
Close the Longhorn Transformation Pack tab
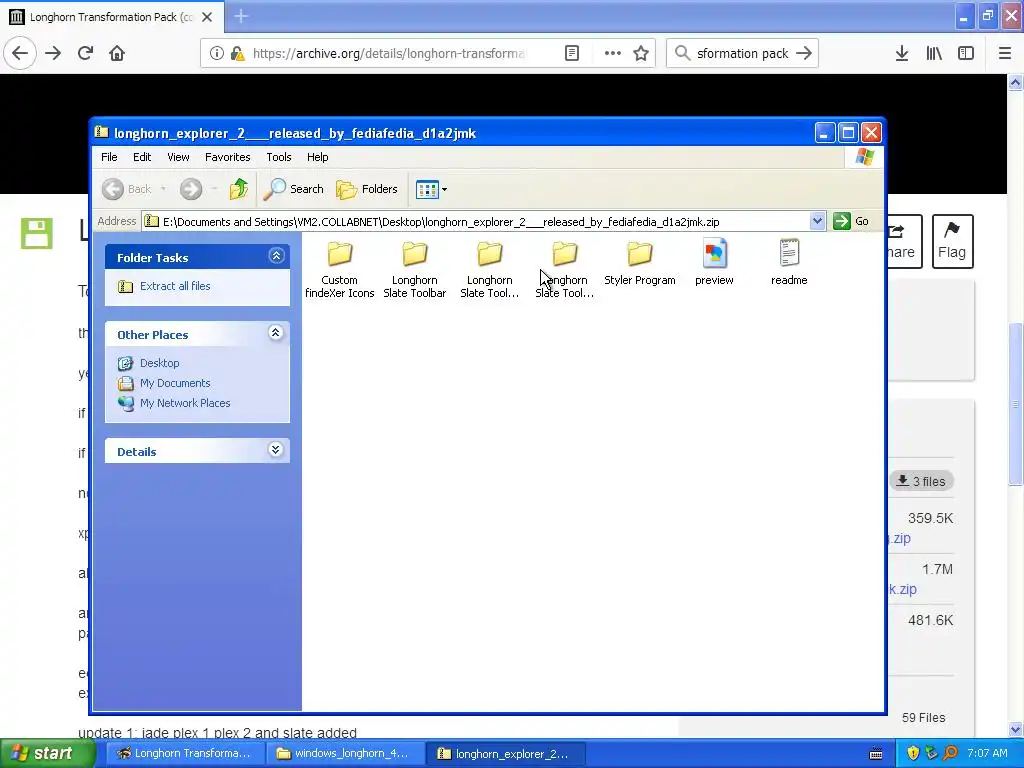click(x=207, y=17)
